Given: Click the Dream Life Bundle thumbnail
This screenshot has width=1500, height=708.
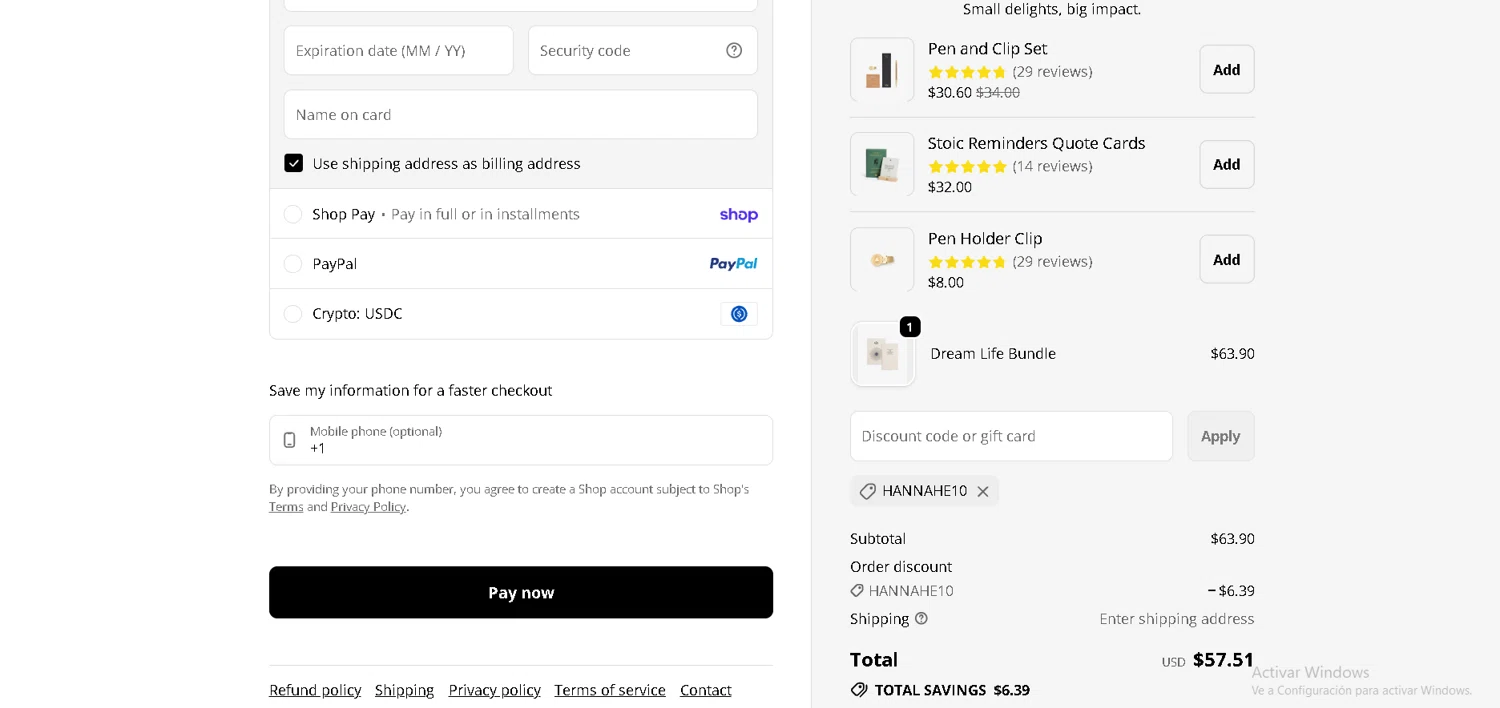Looking at the screenshot, I should [x=882, y=354].
